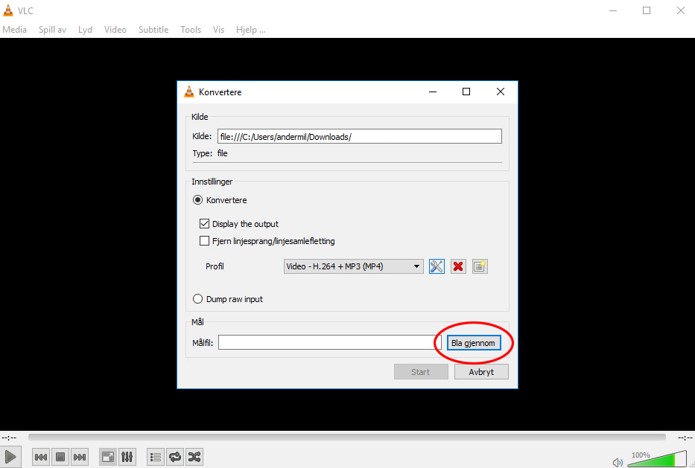Skip to previous media button
This screenshot has width=695, height=468.
(41, 456)
